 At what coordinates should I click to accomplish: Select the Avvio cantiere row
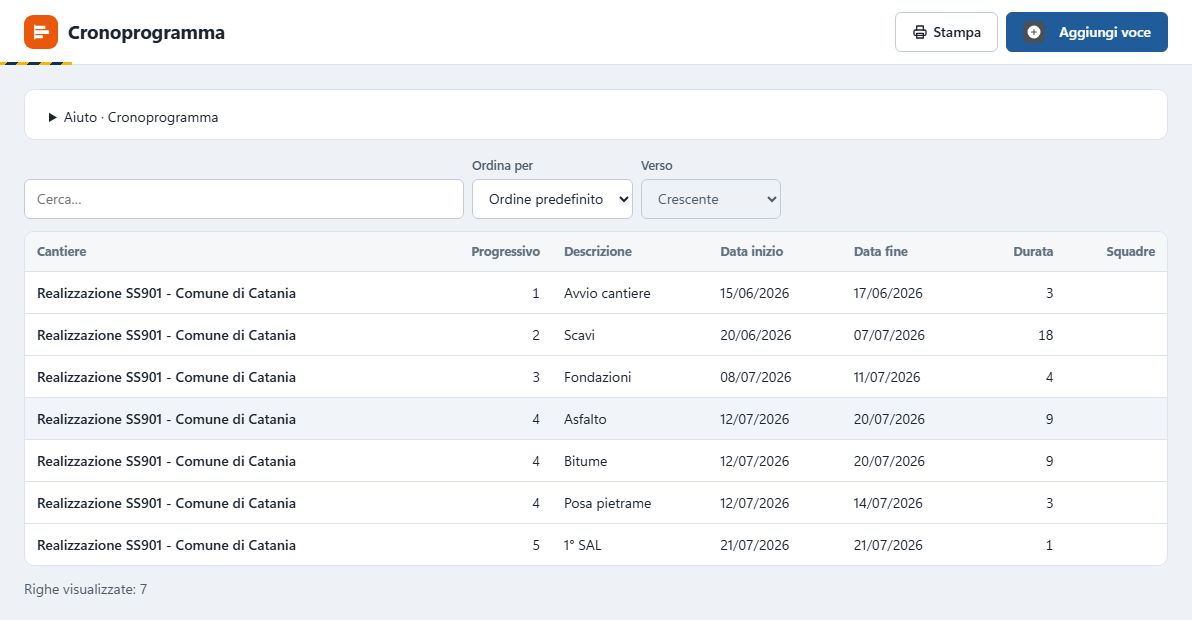596,293
